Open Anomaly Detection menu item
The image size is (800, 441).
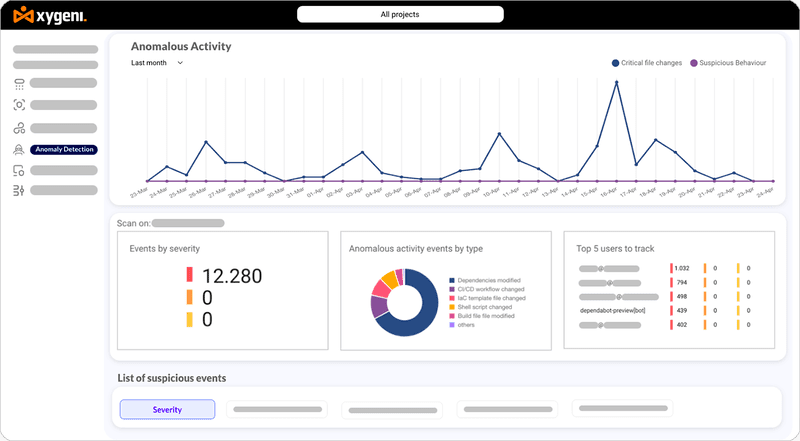click(x=63, y=149)
